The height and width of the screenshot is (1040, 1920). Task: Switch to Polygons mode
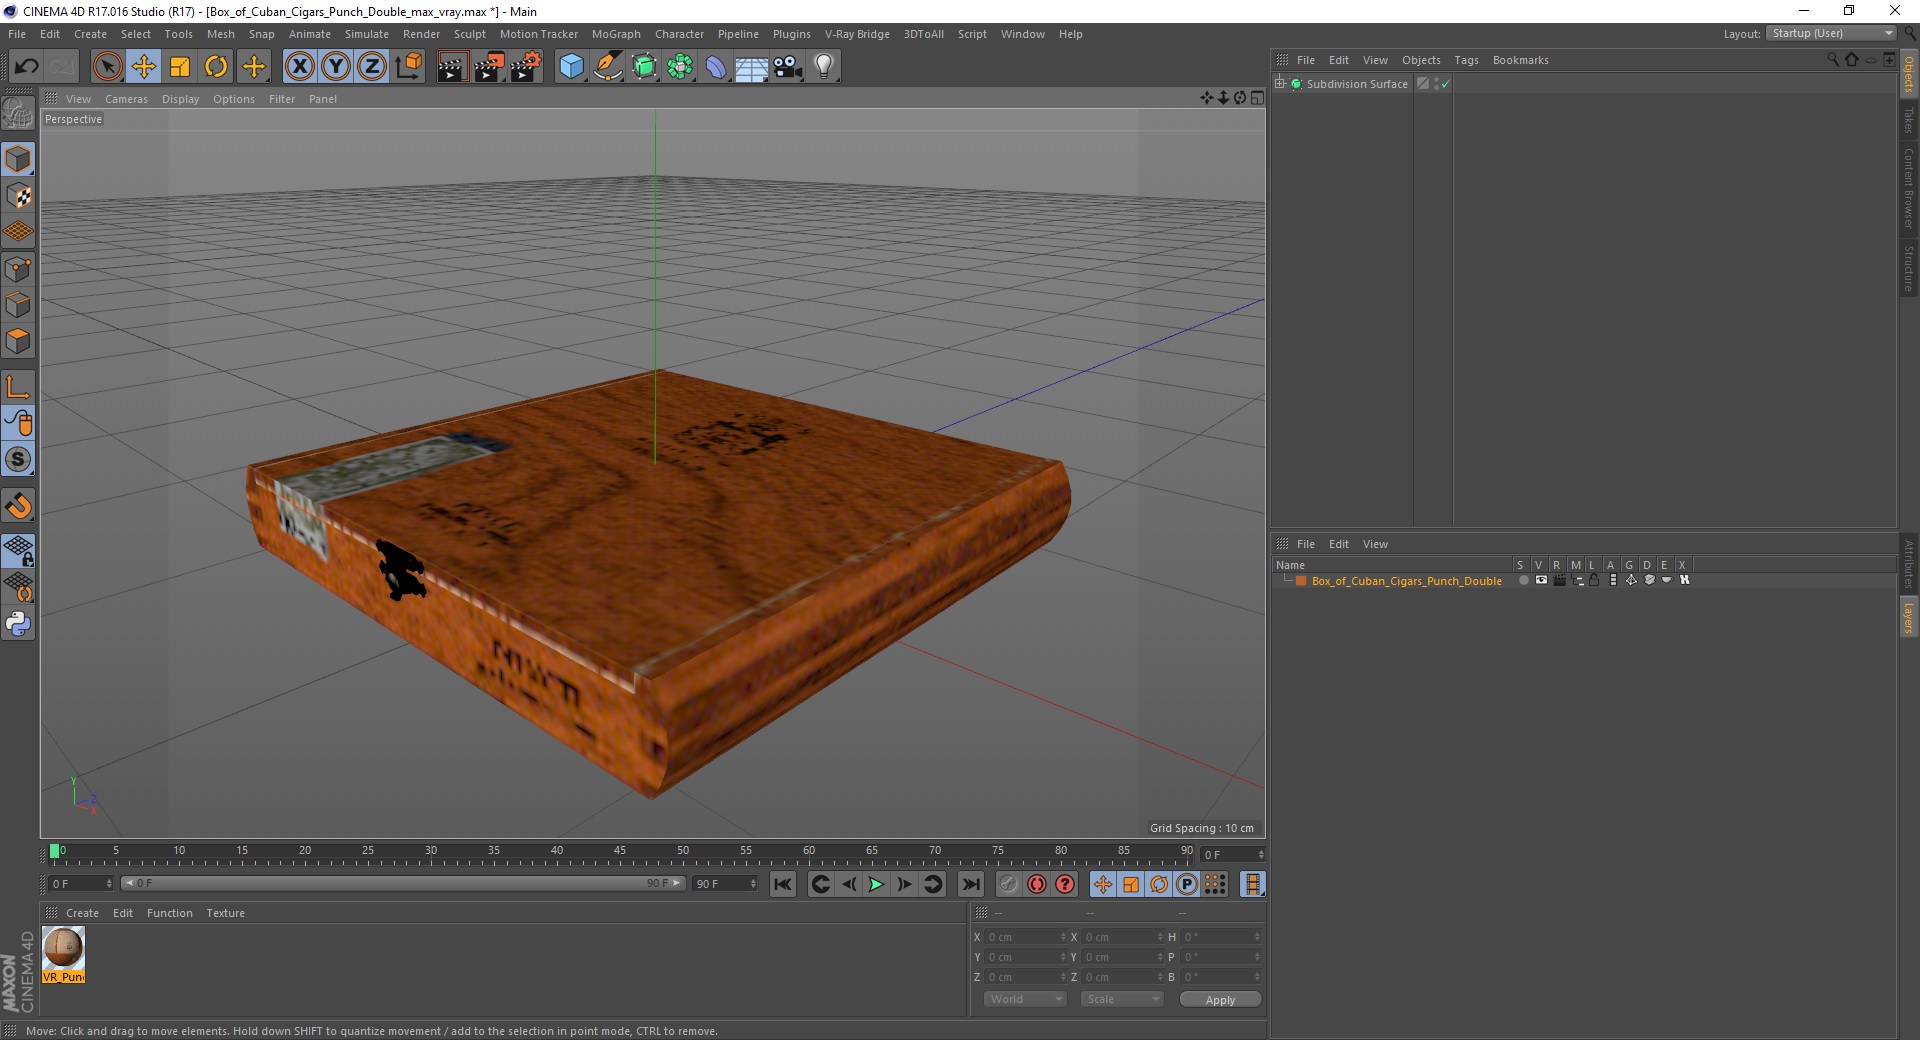(x=18, y=341)
